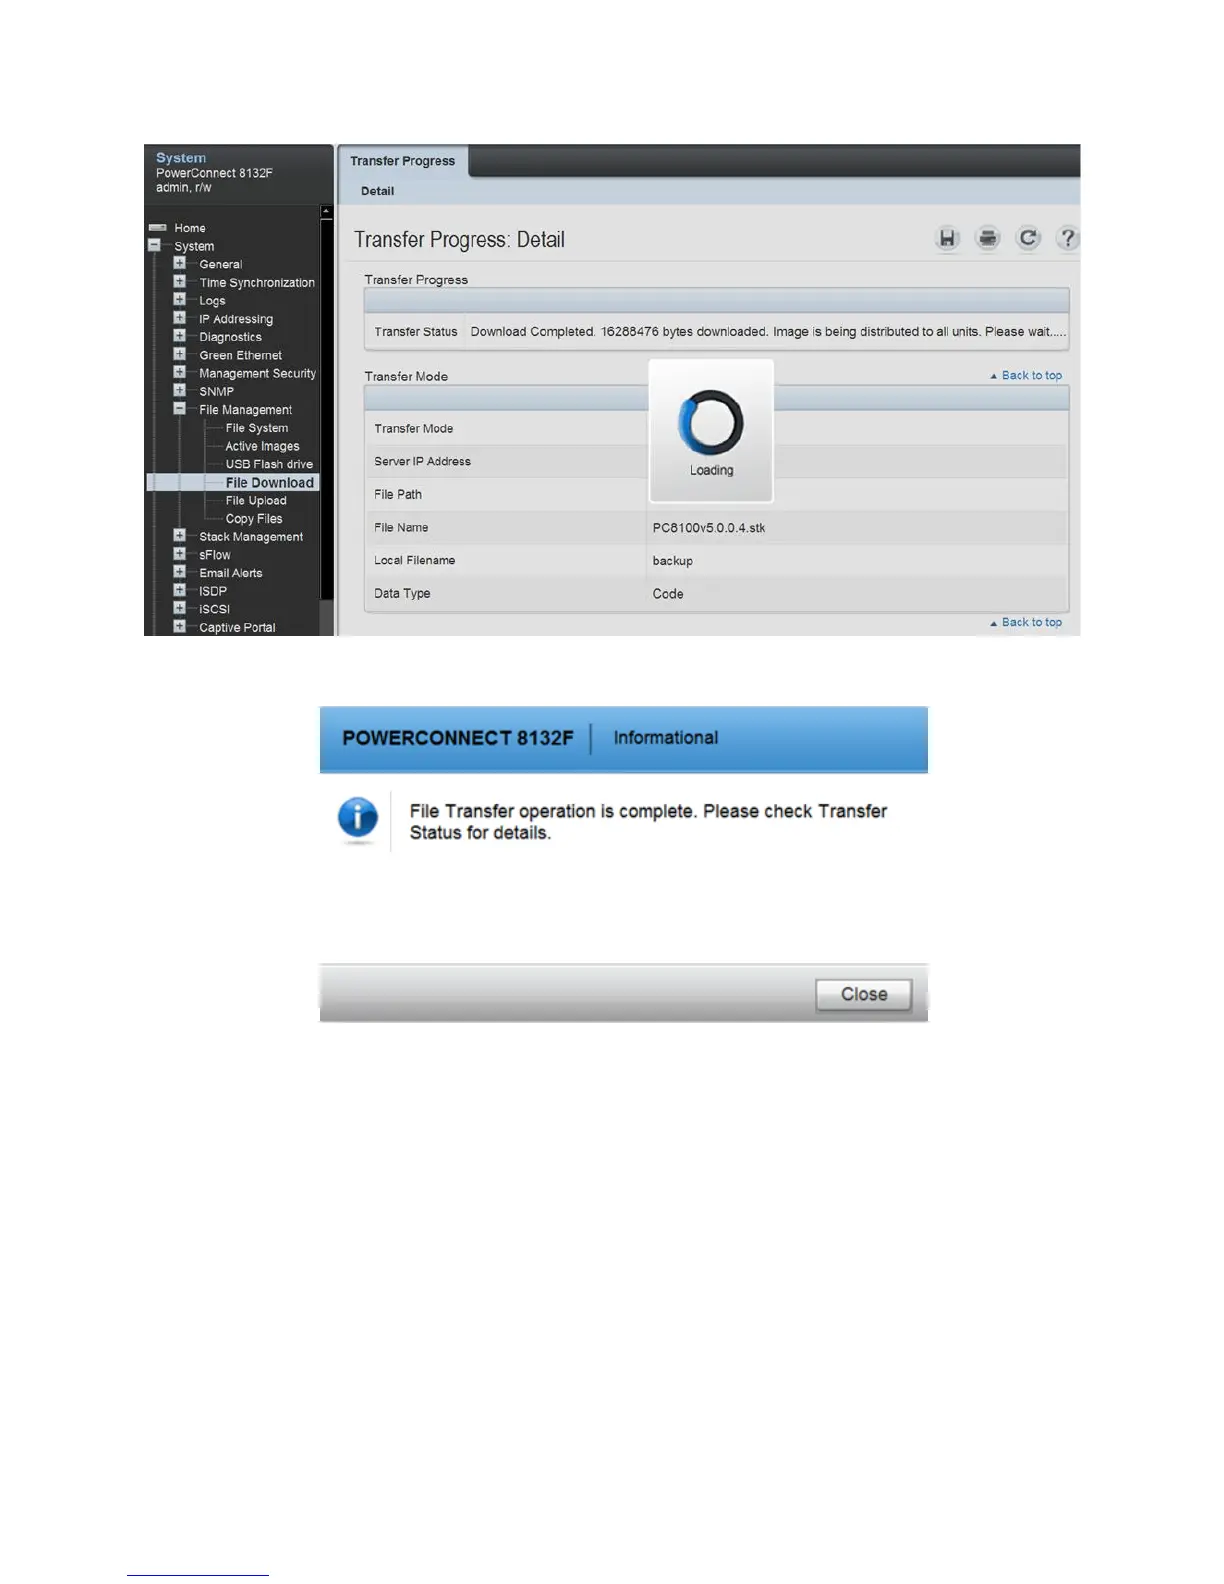Click the Stack Management tree label

click(x=251, y=537)
